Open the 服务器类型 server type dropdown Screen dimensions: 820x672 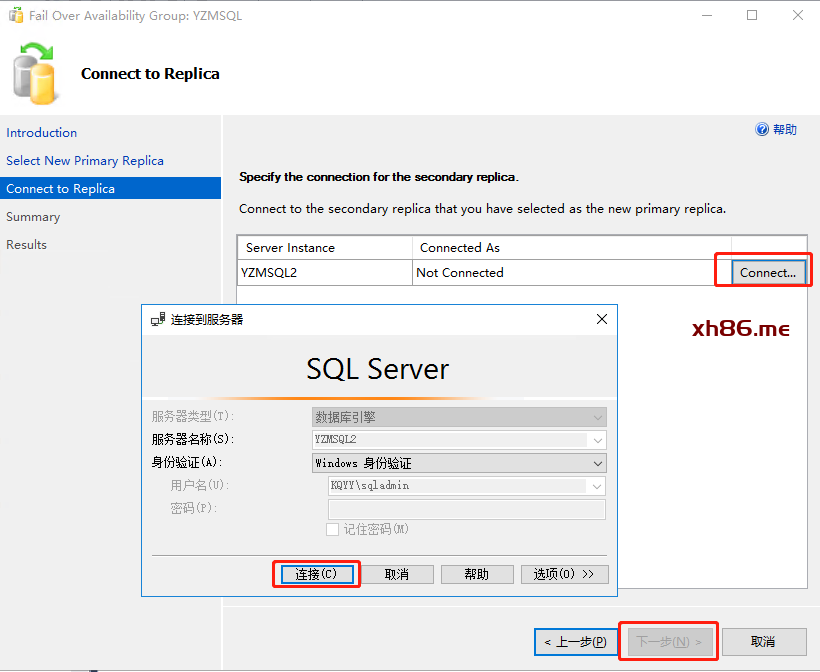click(598, 417)
